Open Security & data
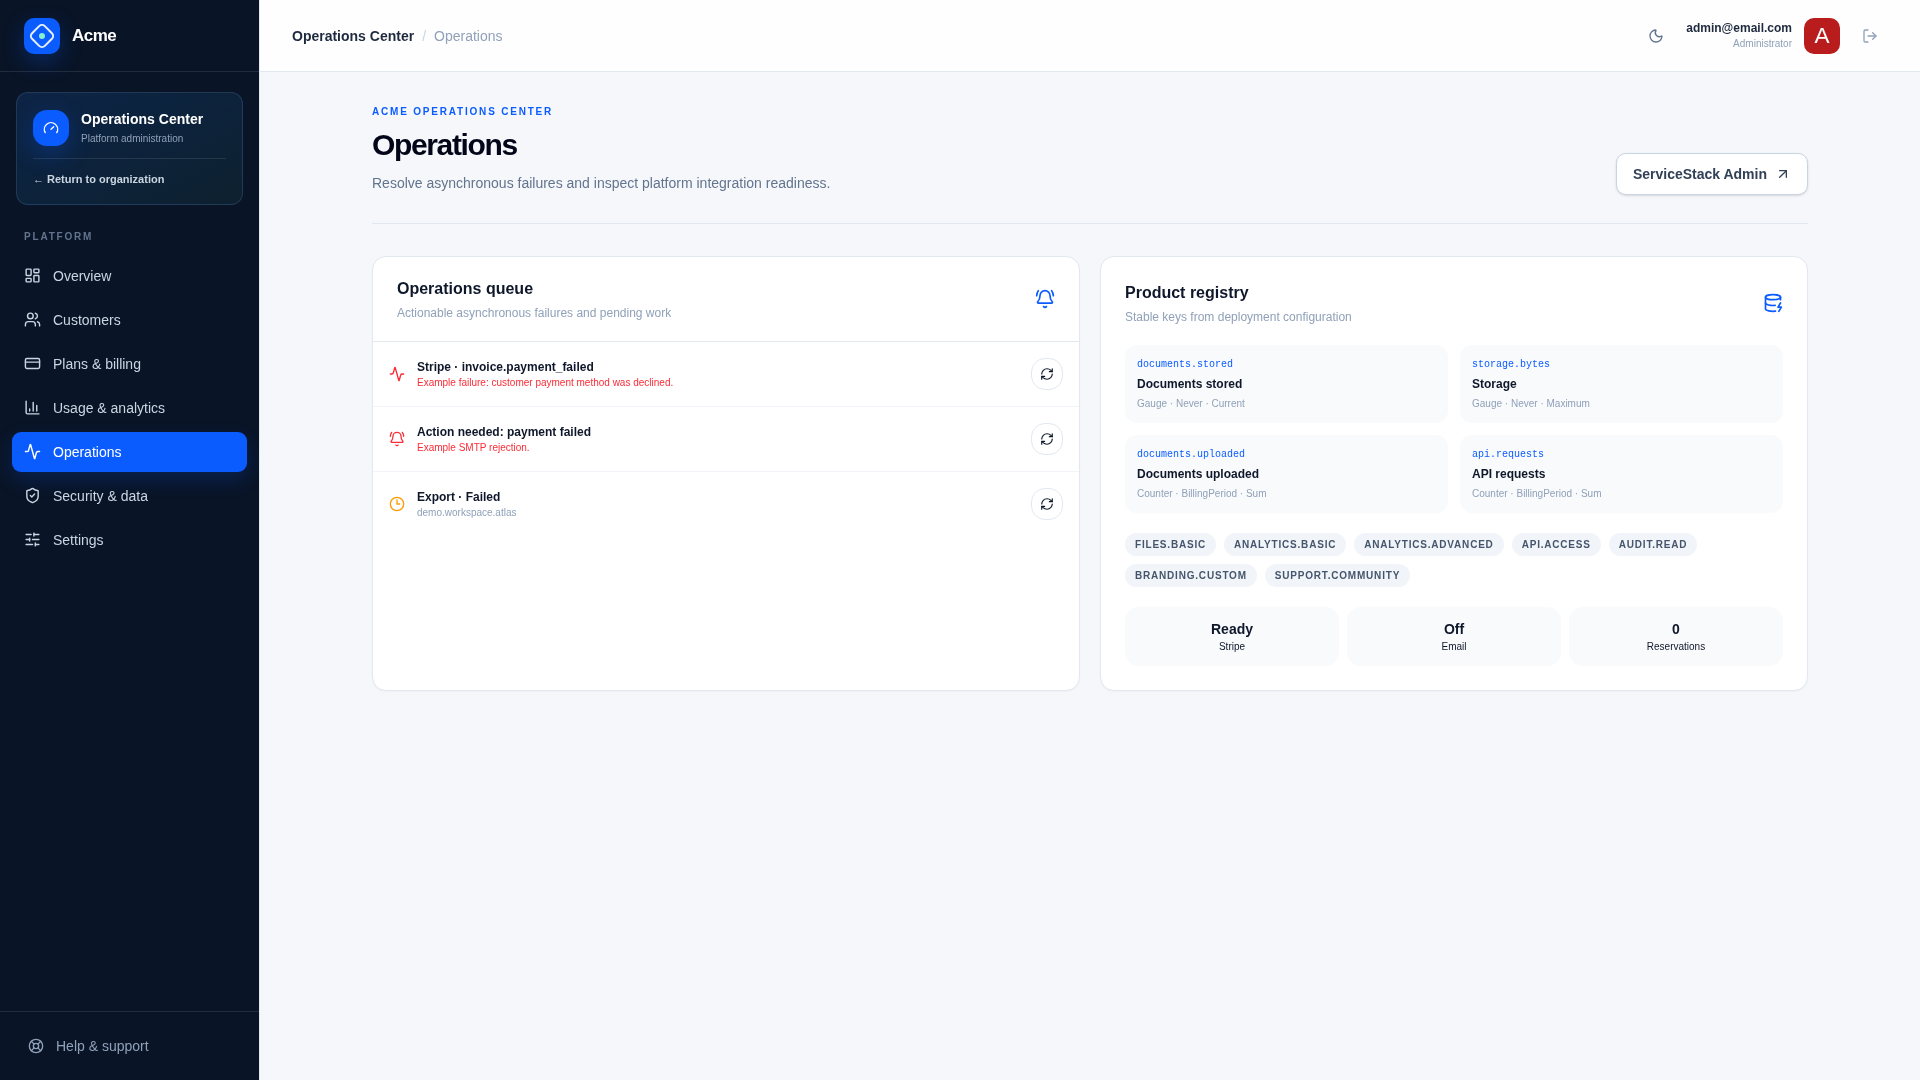 pyautogui.click(x=129, y=496)
